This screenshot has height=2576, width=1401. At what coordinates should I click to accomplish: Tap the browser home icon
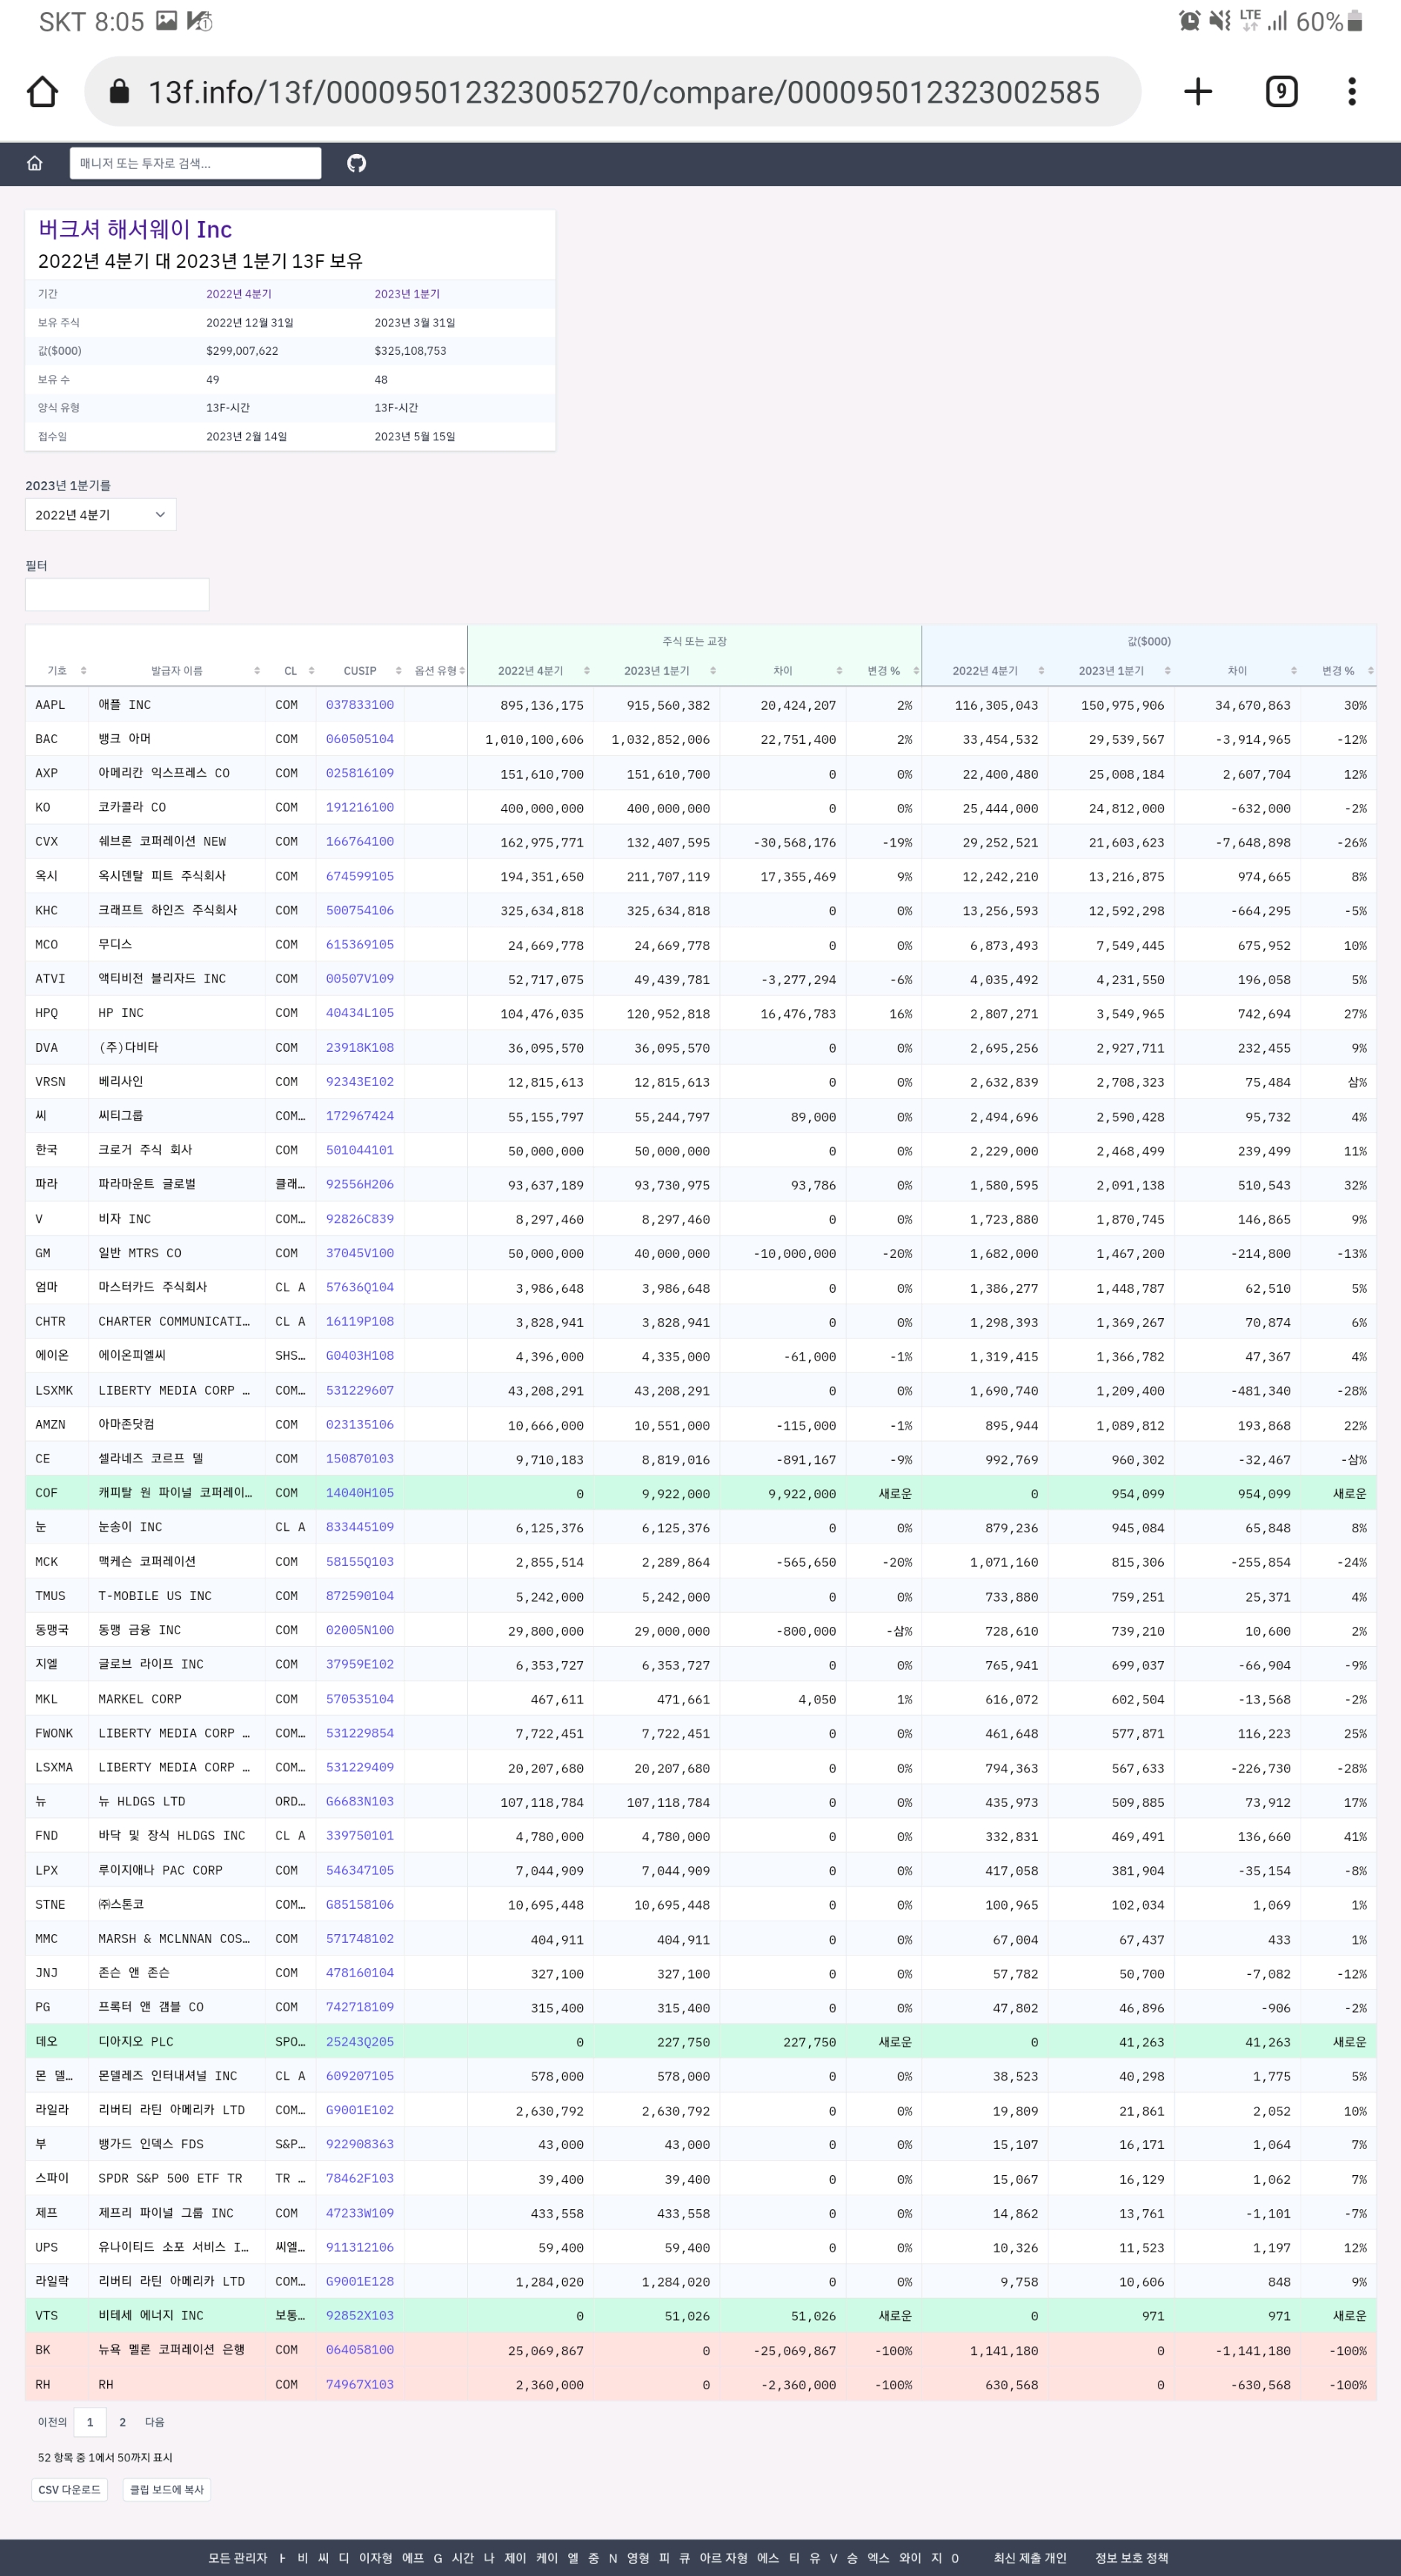[42, 92]
